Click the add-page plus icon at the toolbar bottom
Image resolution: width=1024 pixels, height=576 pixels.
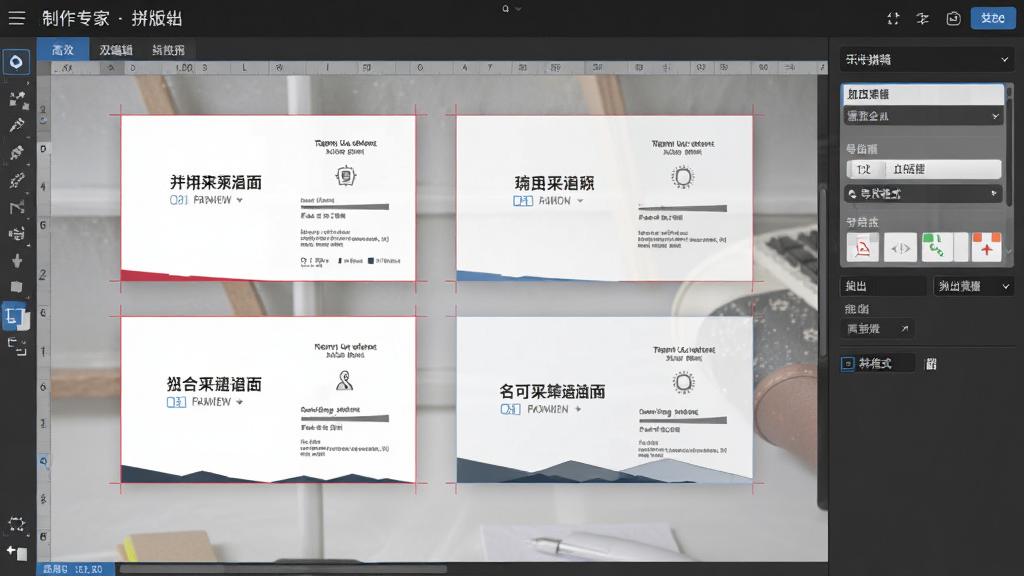pyautogui.click(x=17, y=553)
